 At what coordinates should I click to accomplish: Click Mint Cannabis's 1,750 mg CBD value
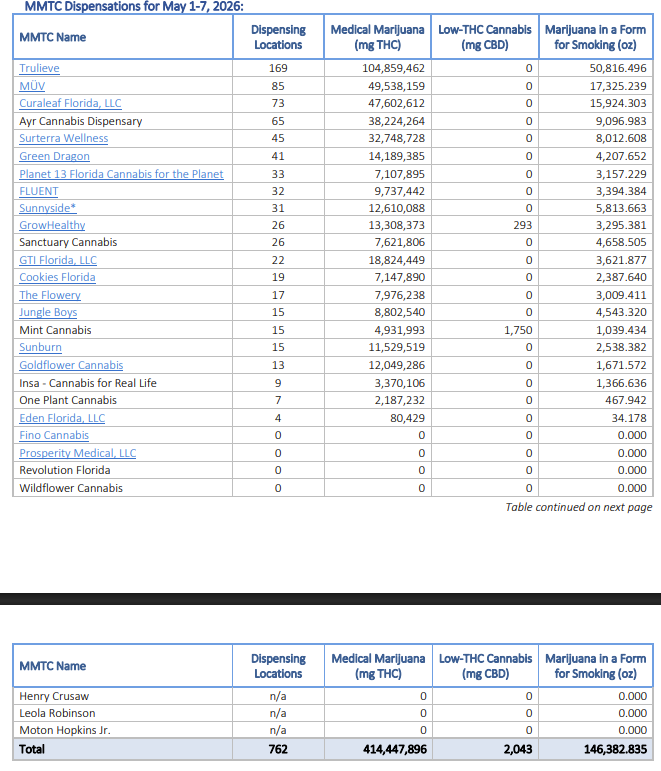518,330
